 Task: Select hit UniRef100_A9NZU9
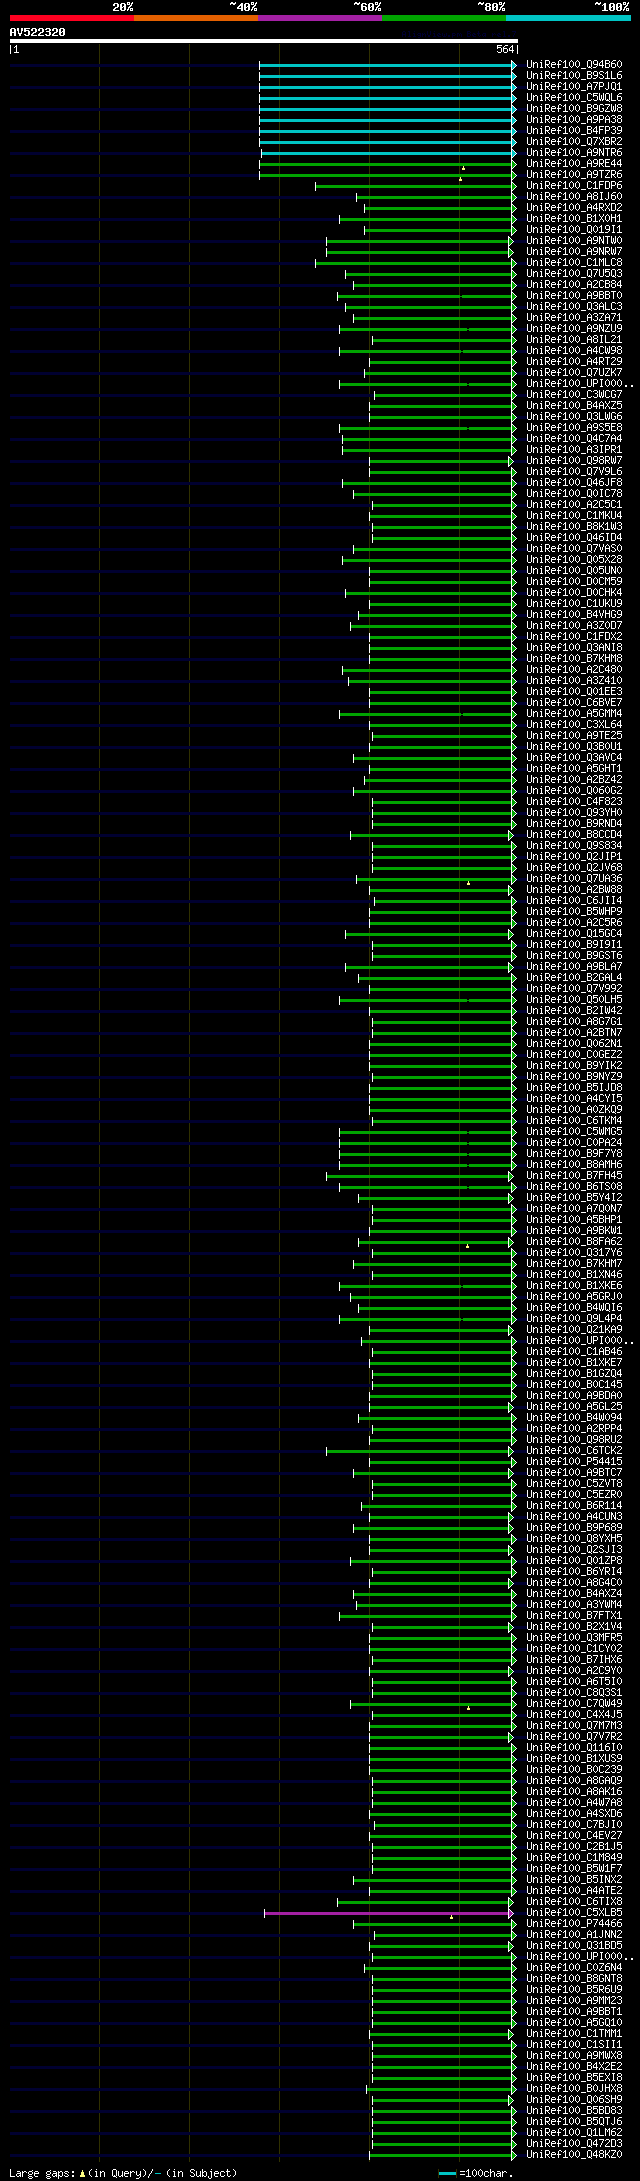pos(574,329)
